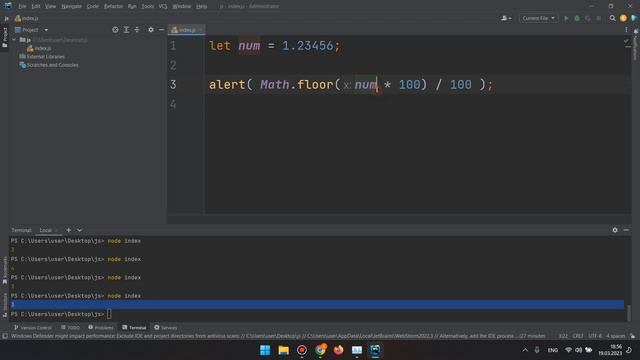
Task: Click Windows Defender notification in status bar
Action: coord(278,336)
